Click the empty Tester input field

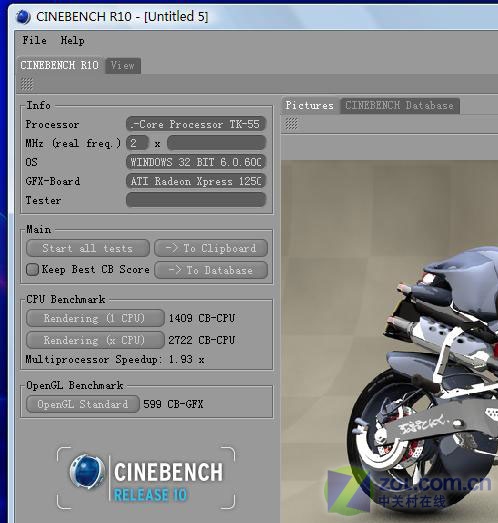pyautogui.click(x=196, y=200)
